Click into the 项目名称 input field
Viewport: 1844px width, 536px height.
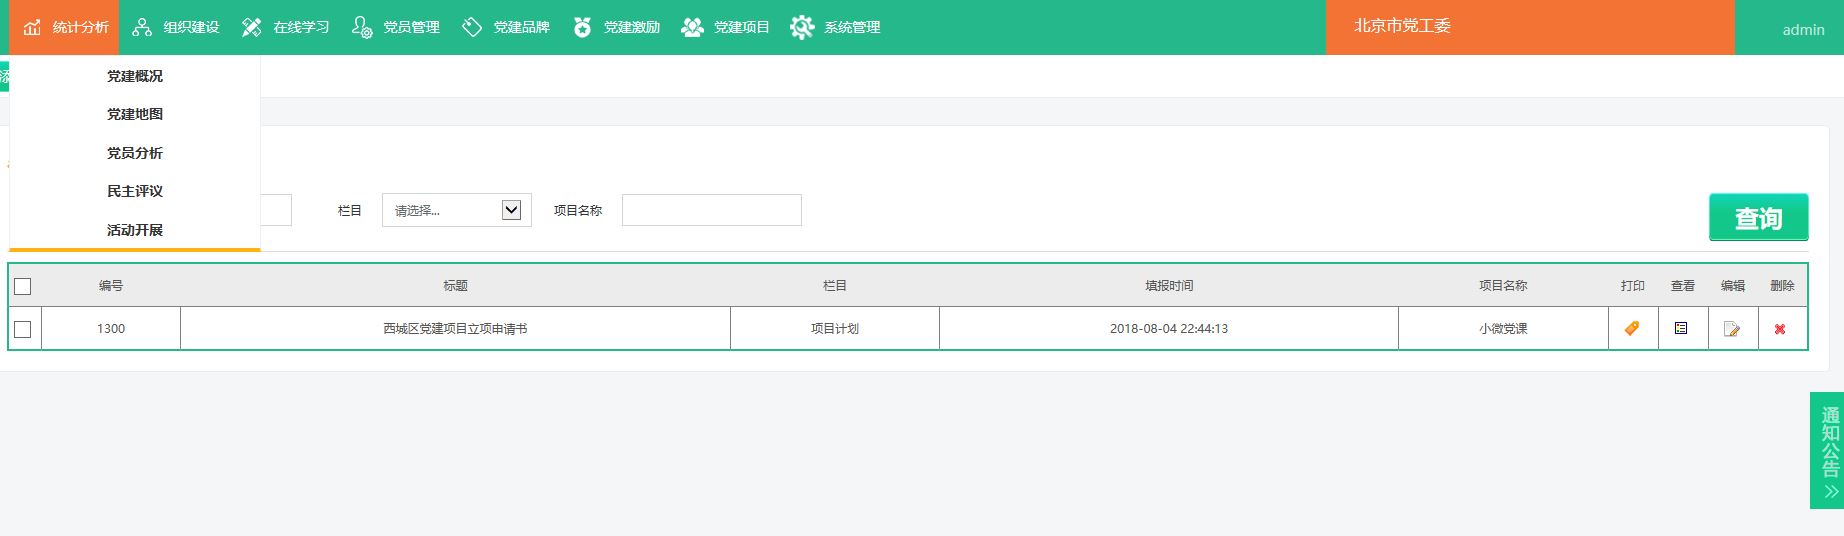point(711,210)
